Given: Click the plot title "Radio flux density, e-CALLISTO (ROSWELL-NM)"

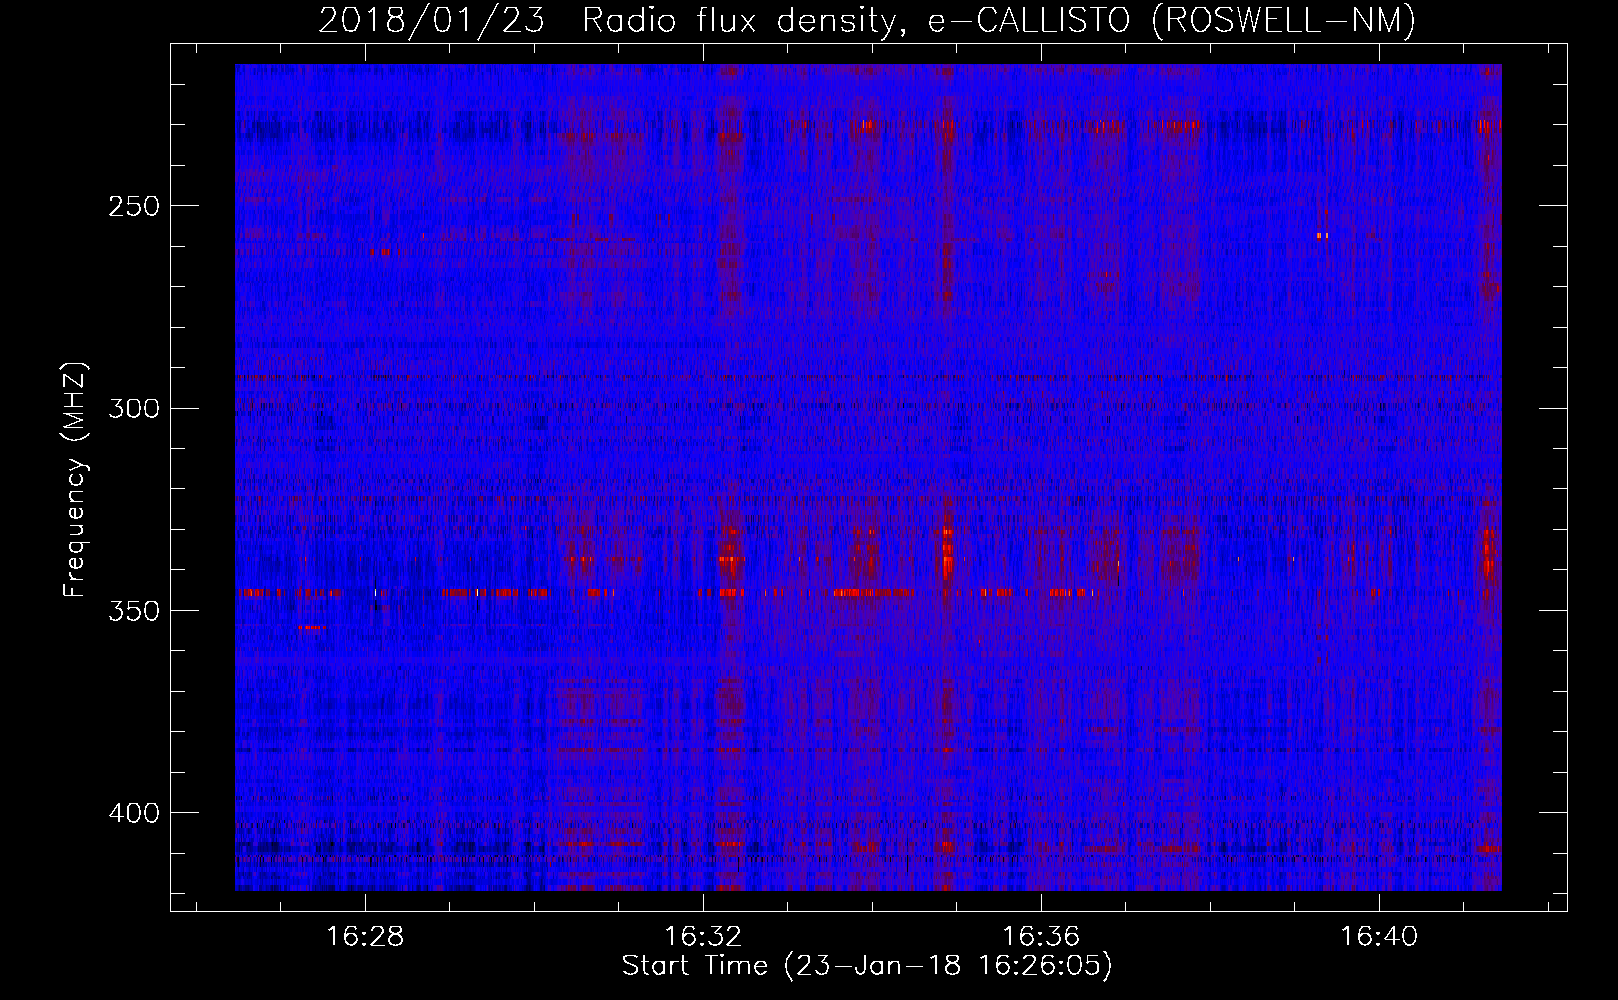Looking at the screenshot, I should (999, 20).
